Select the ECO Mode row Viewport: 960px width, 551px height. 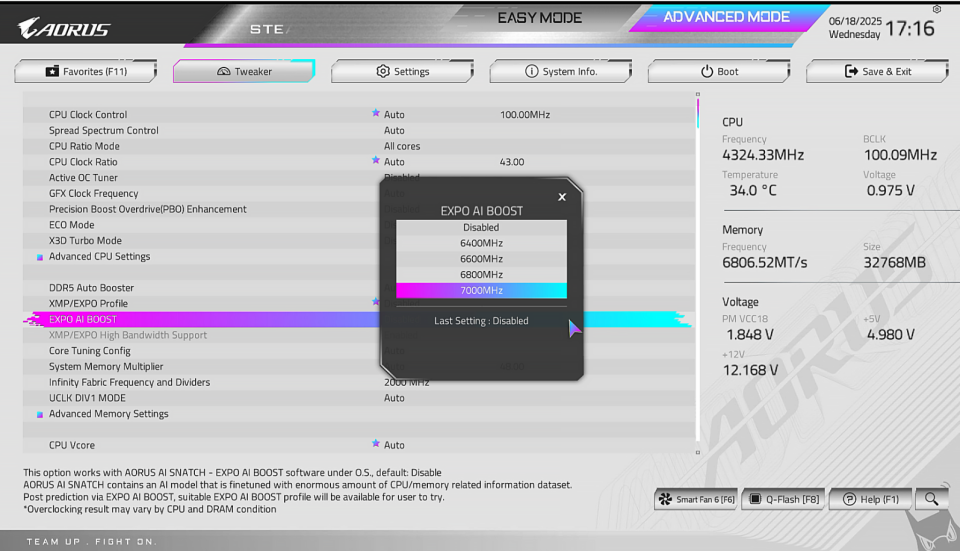tap(359, 225)
